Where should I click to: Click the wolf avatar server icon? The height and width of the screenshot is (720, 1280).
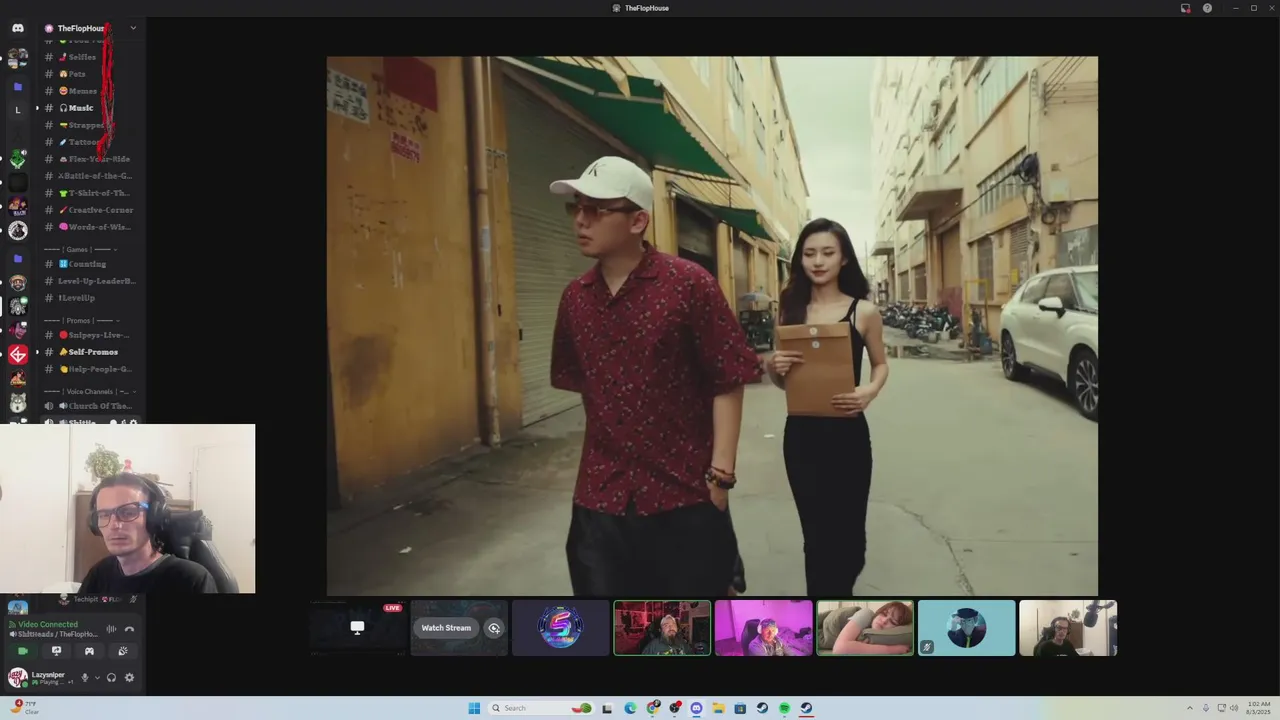(x=17, y=403)
